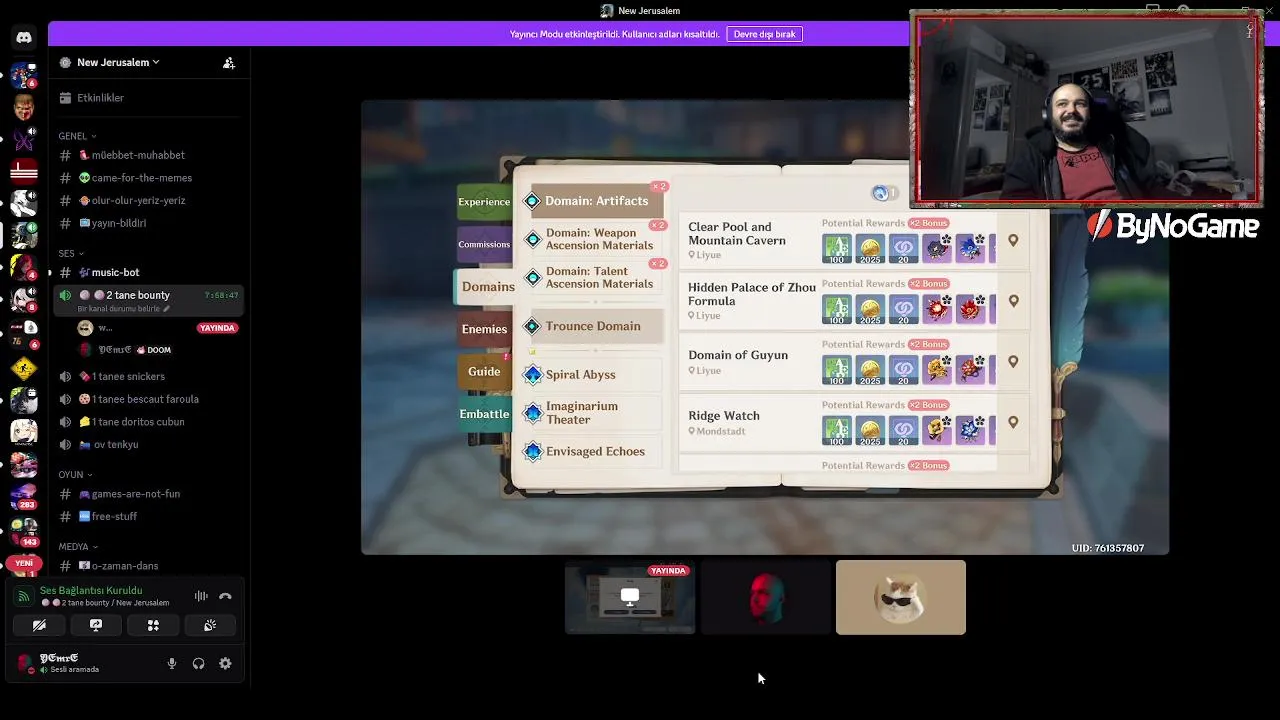The height and width of the screenshot is (720, 1280).
Task: Select the red-lit face participant tile
Action: 765,598
